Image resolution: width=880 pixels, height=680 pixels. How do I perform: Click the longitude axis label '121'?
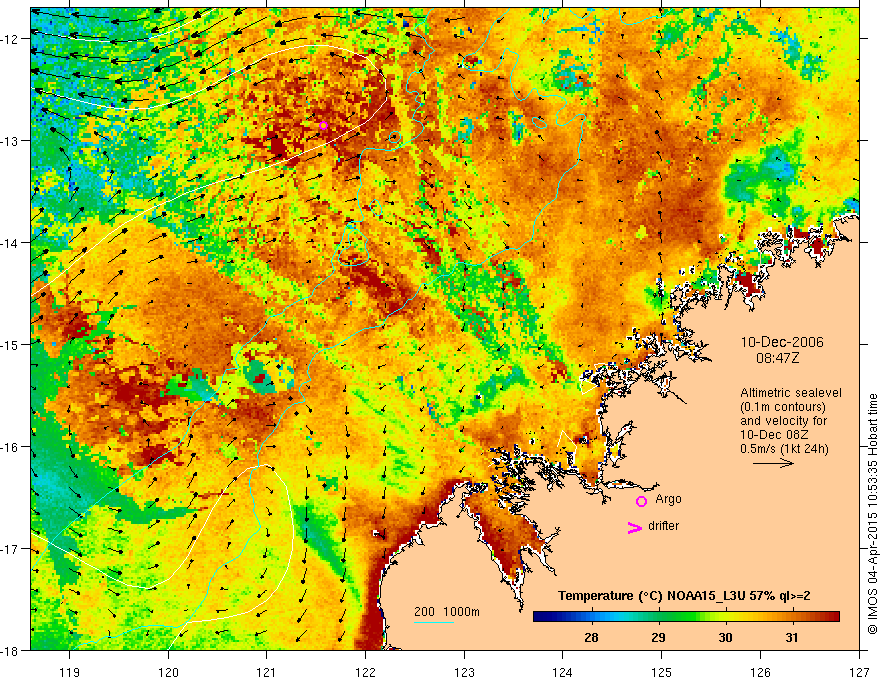(x=267, y=672)
